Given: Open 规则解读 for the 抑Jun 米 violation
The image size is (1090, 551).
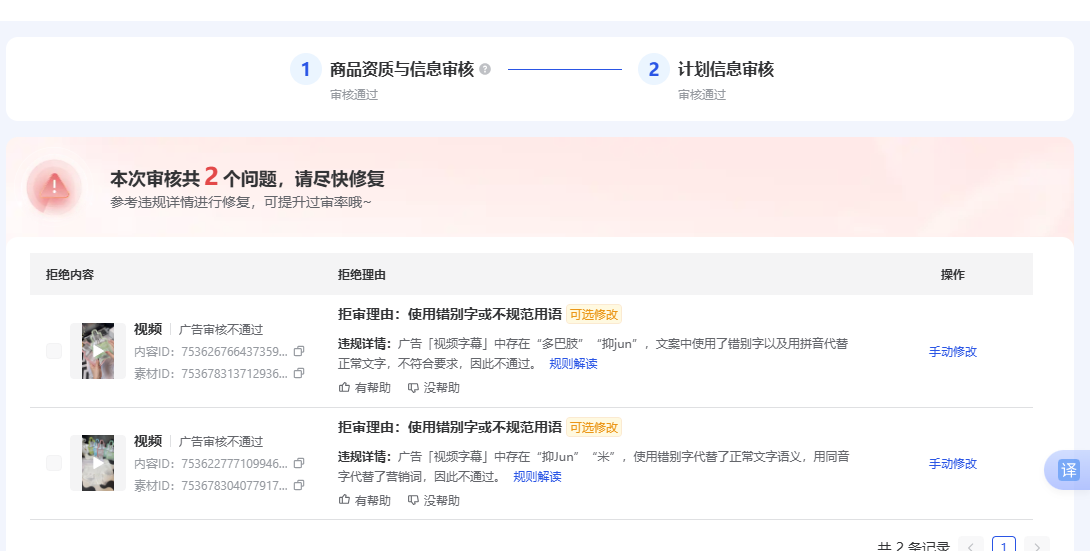Looking at the screenshot, I should click(x=537, y=477).
